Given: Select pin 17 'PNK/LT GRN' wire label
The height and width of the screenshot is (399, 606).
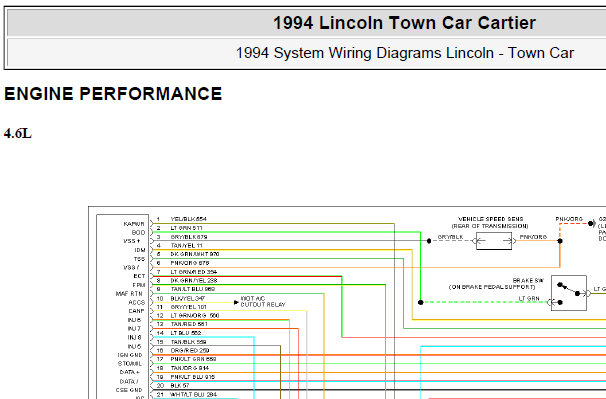Looking at the screenshot, I should [x=193, y=359].
